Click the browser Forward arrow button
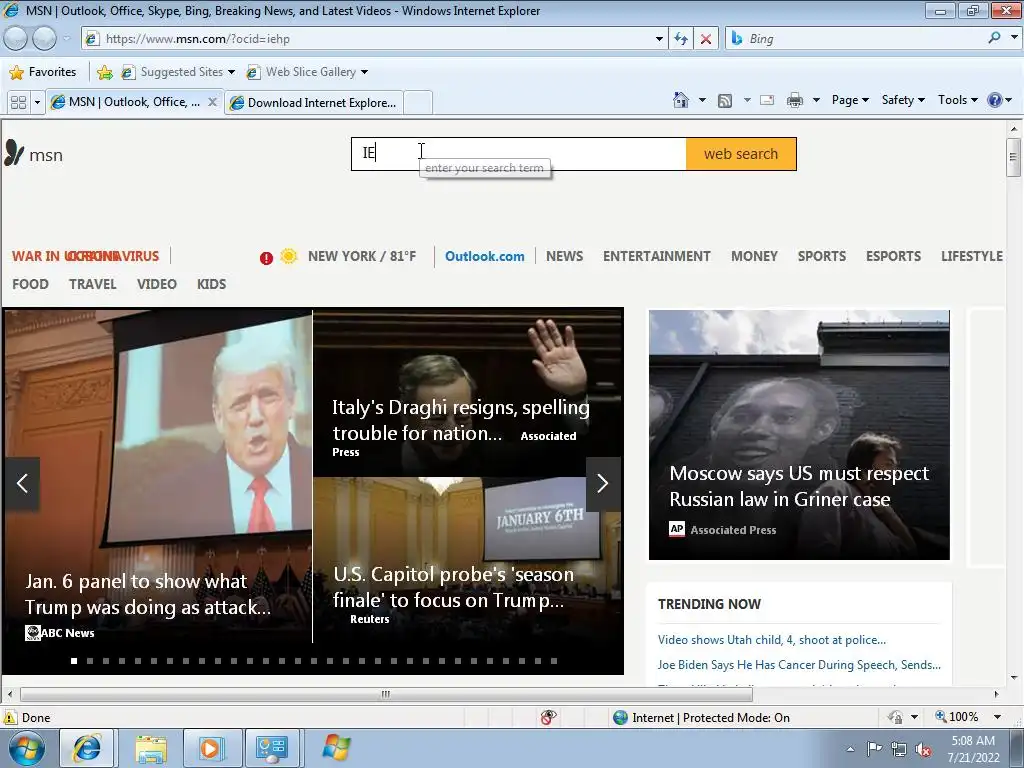This screenshot has height=768, width=1024. click(44, 39)
